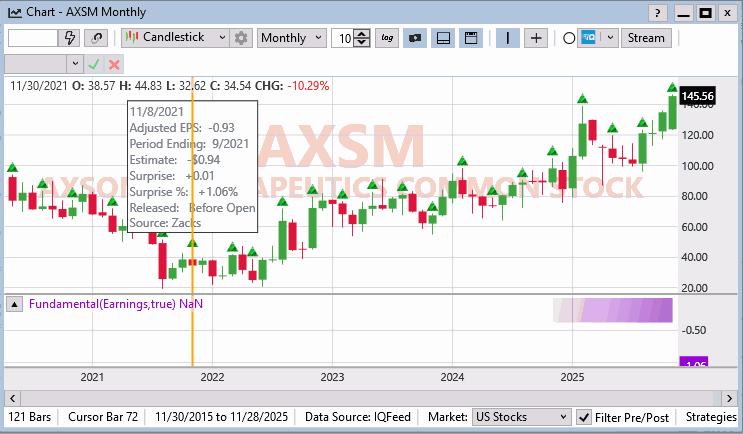
Task: Click the blue IQFeed data provider icon
Action: pyautogui.click(x=589, y=37)
